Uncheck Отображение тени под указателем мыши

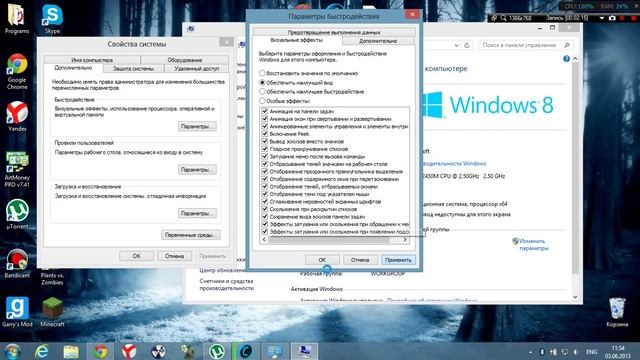264,194
